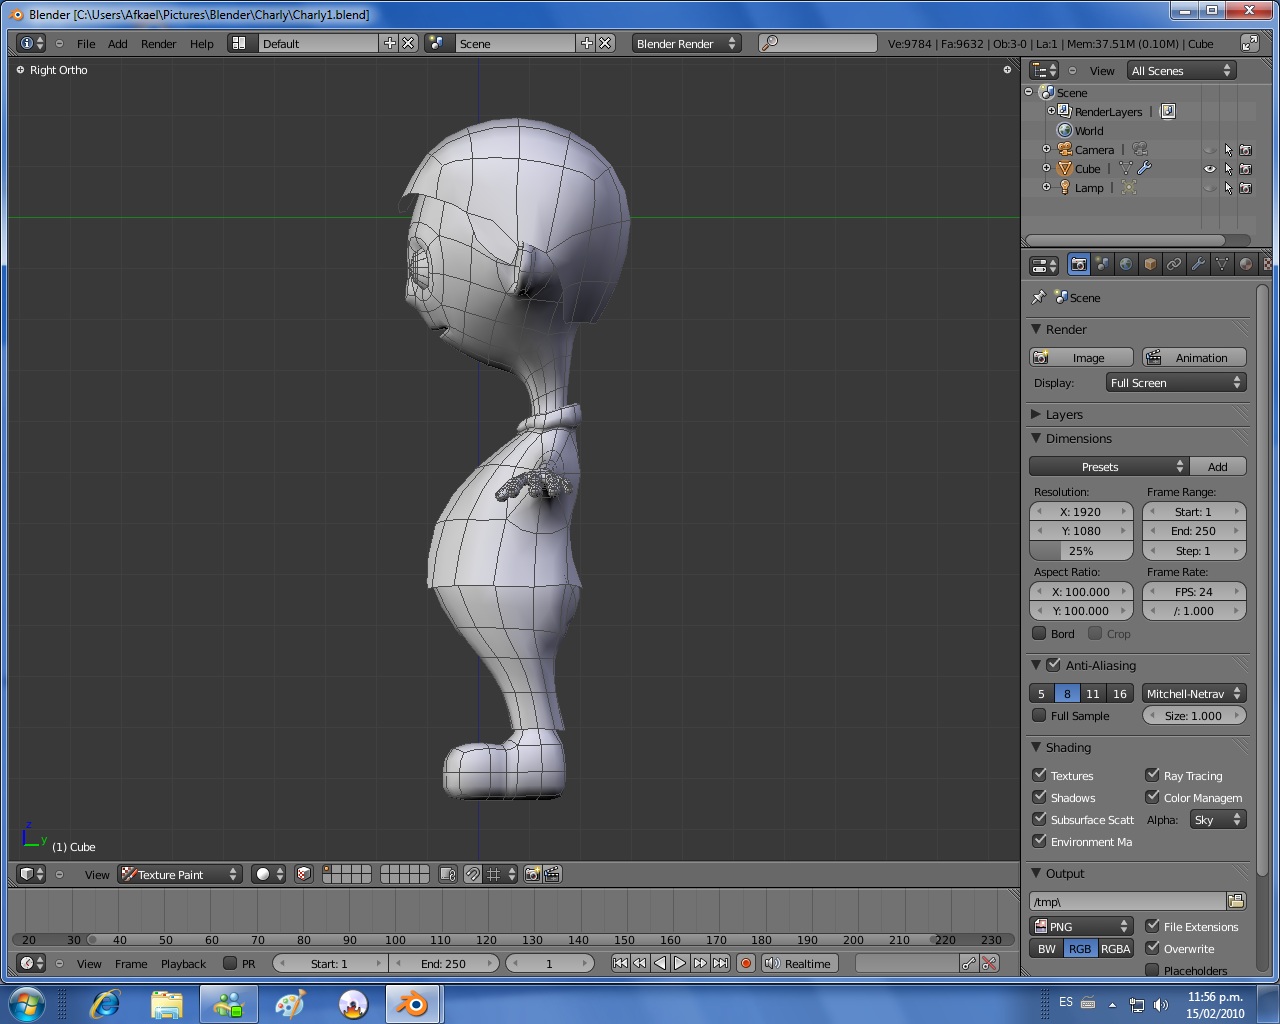Enable the Full Sample checkbox

click(x=1039, y=716)
